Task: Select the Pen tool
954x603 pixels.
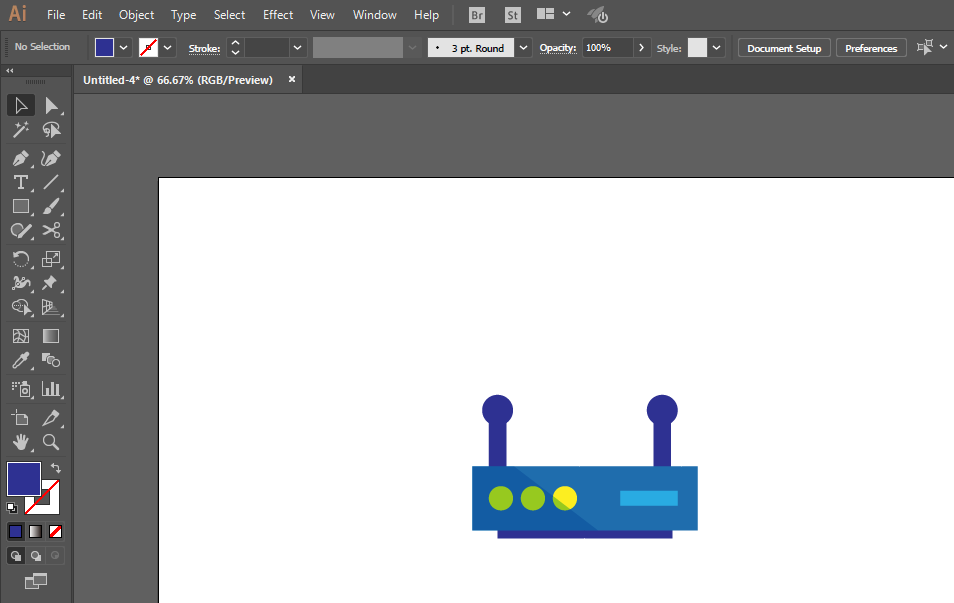Action: pos(20,158)
